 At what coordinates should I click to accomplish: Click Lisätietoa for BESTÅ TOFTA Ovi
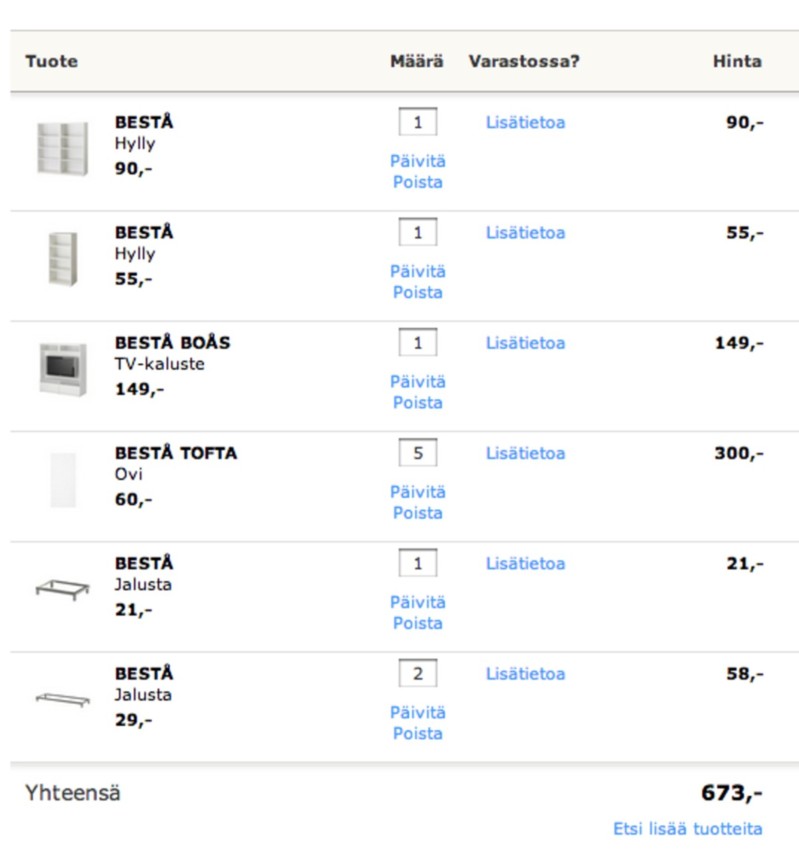[525, 453]
